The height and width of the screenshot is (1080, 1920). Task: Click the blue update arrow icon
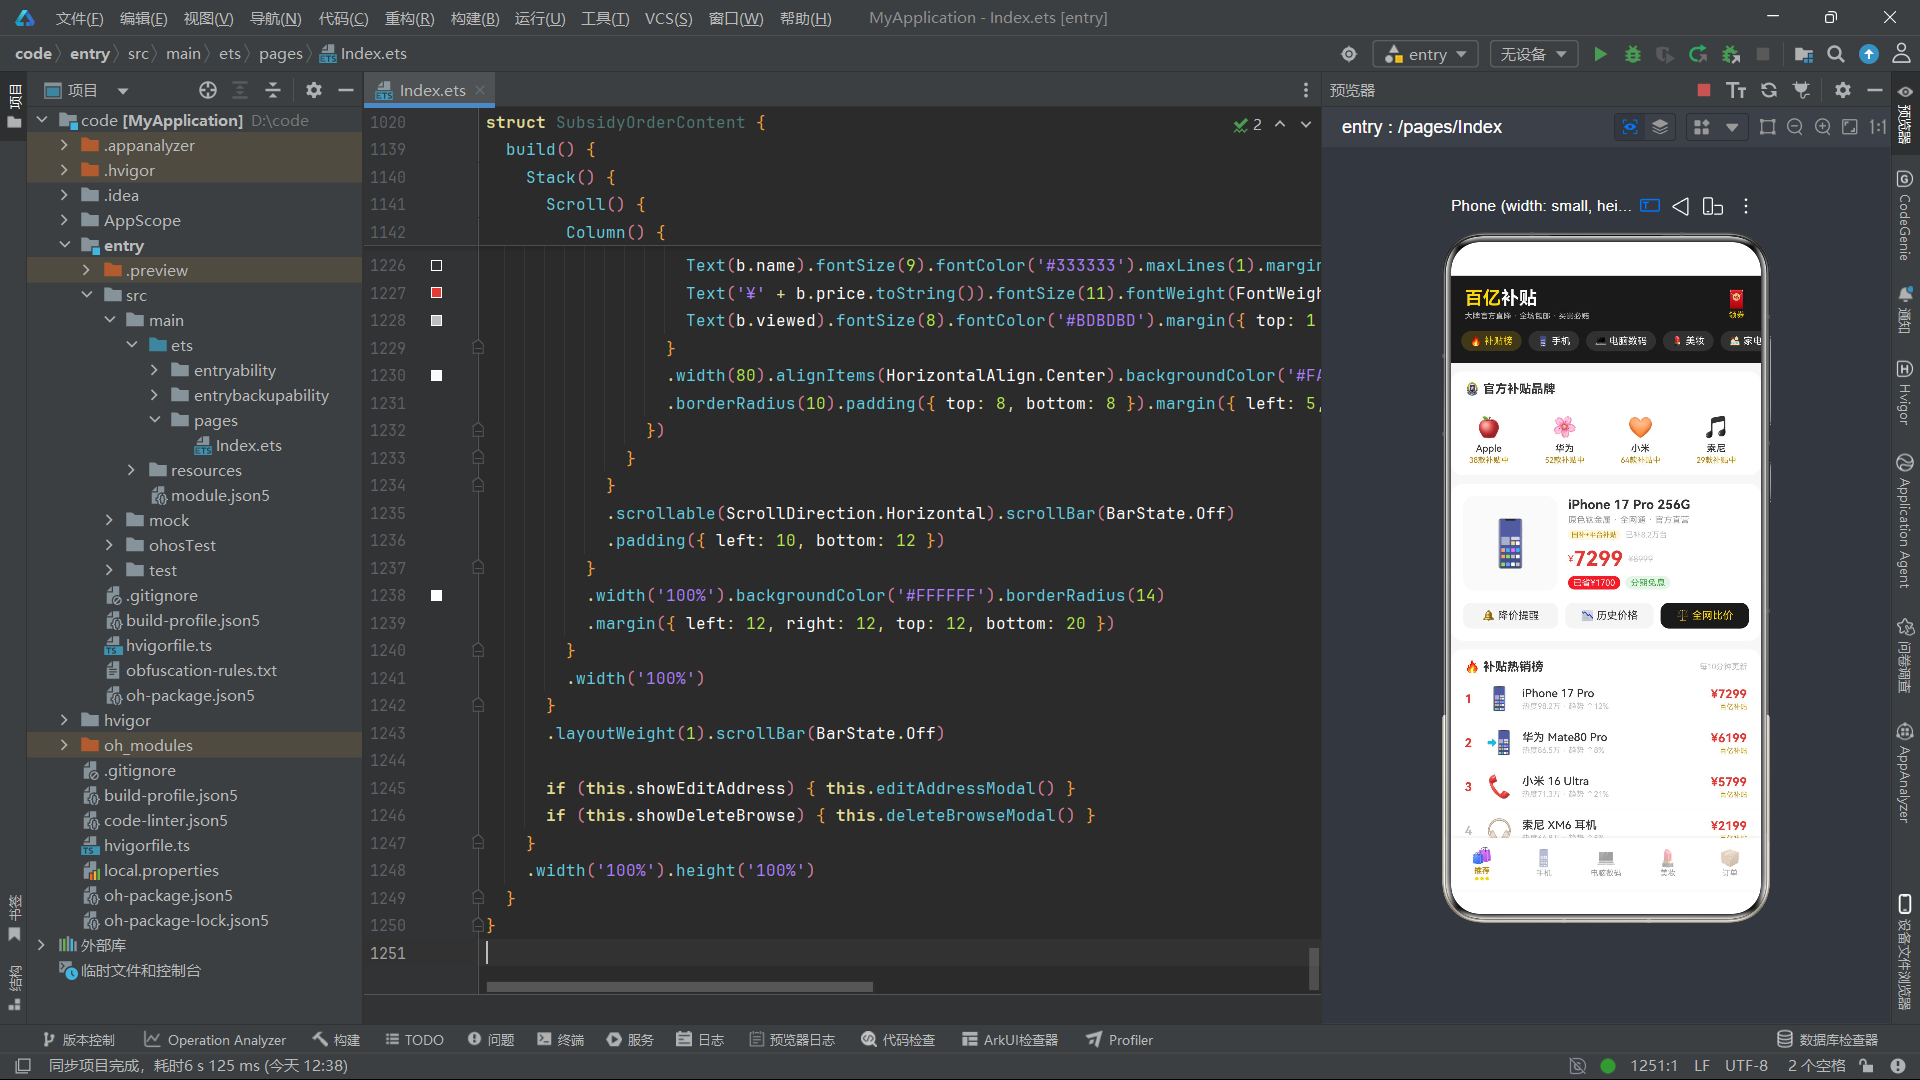tap(1868, 54)
